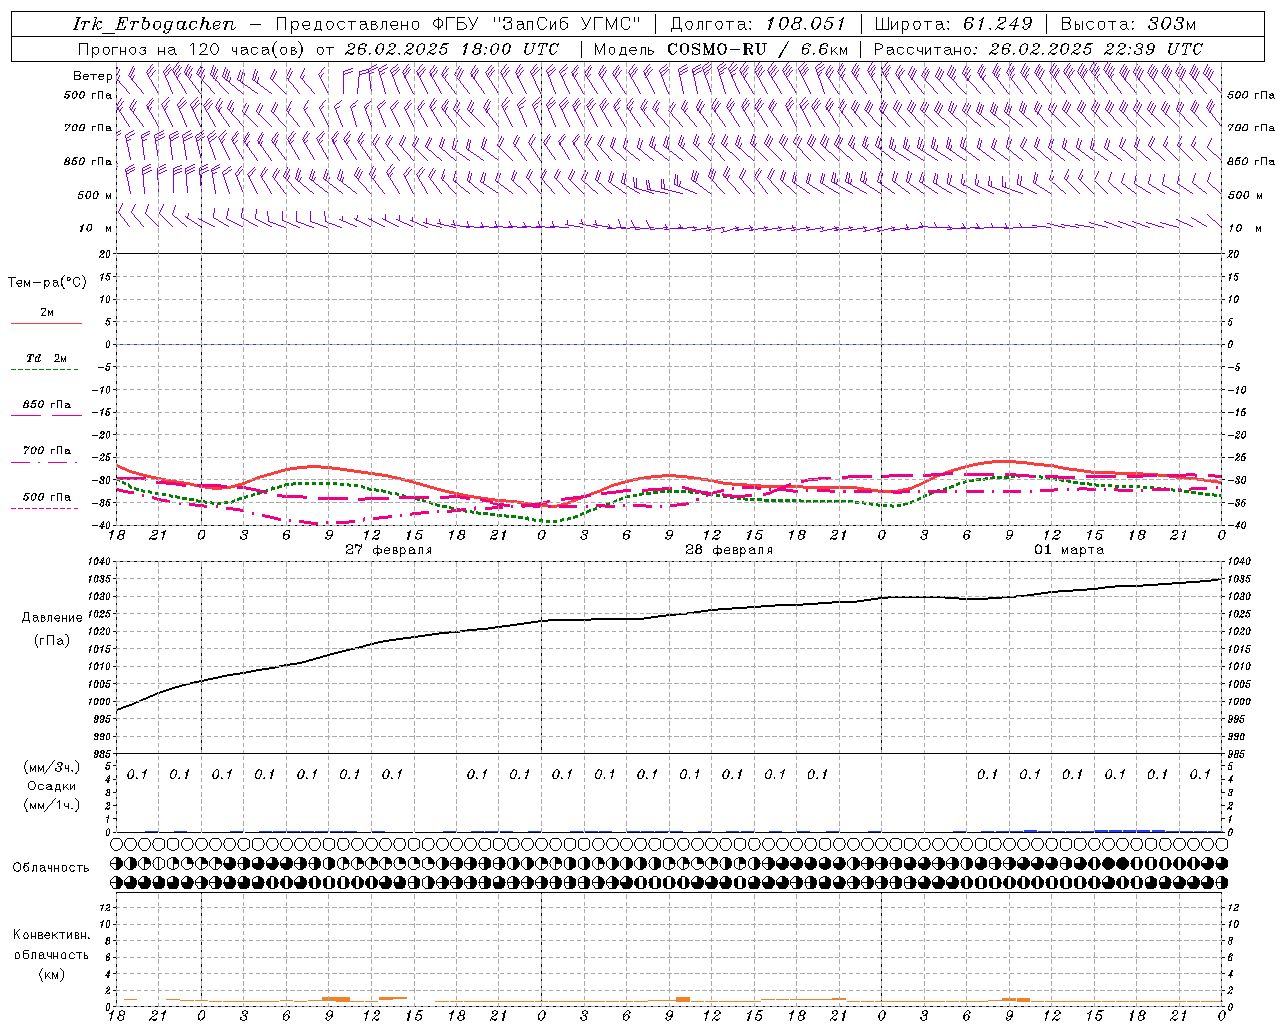Screen dimensions: 1280x1024
Task: Click the (мм/1ч.) precipitation unit label
Action: [52, 805]
